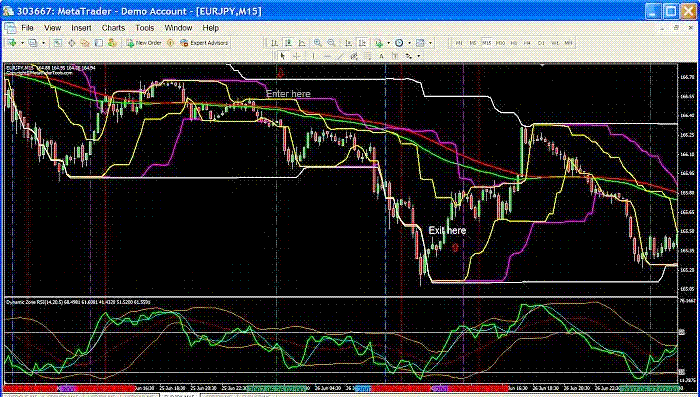Select the M15 timeframe
The width and height of the screenshot is (700, 397).
point(487,43)
